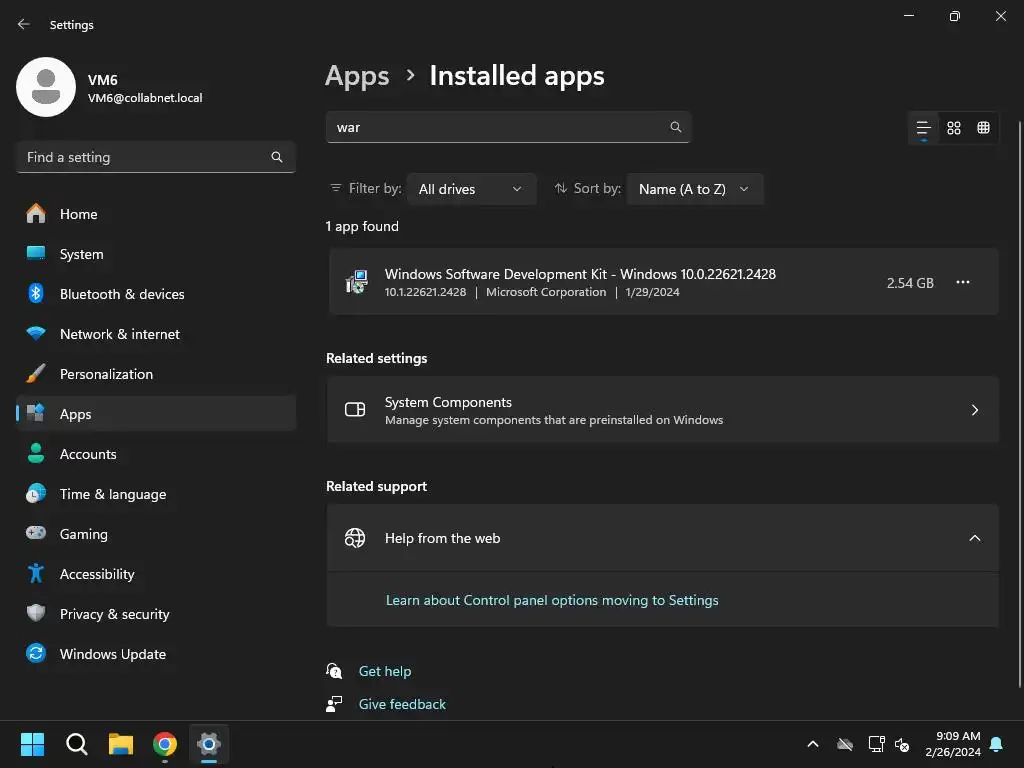This screenshot has width=1024, height=768.
Task: Open the Control panel options help link
Action: [552, 600]
